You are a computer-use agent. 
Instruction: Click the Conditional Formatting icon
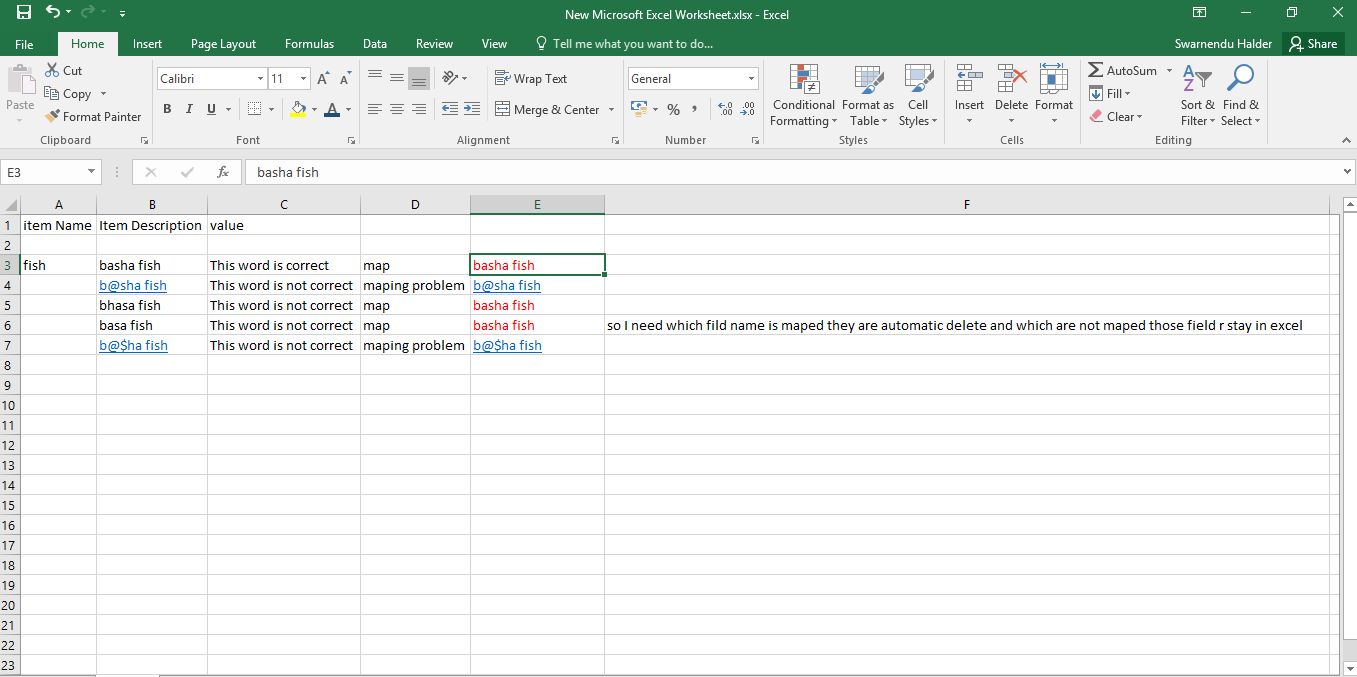coord(803,79)
